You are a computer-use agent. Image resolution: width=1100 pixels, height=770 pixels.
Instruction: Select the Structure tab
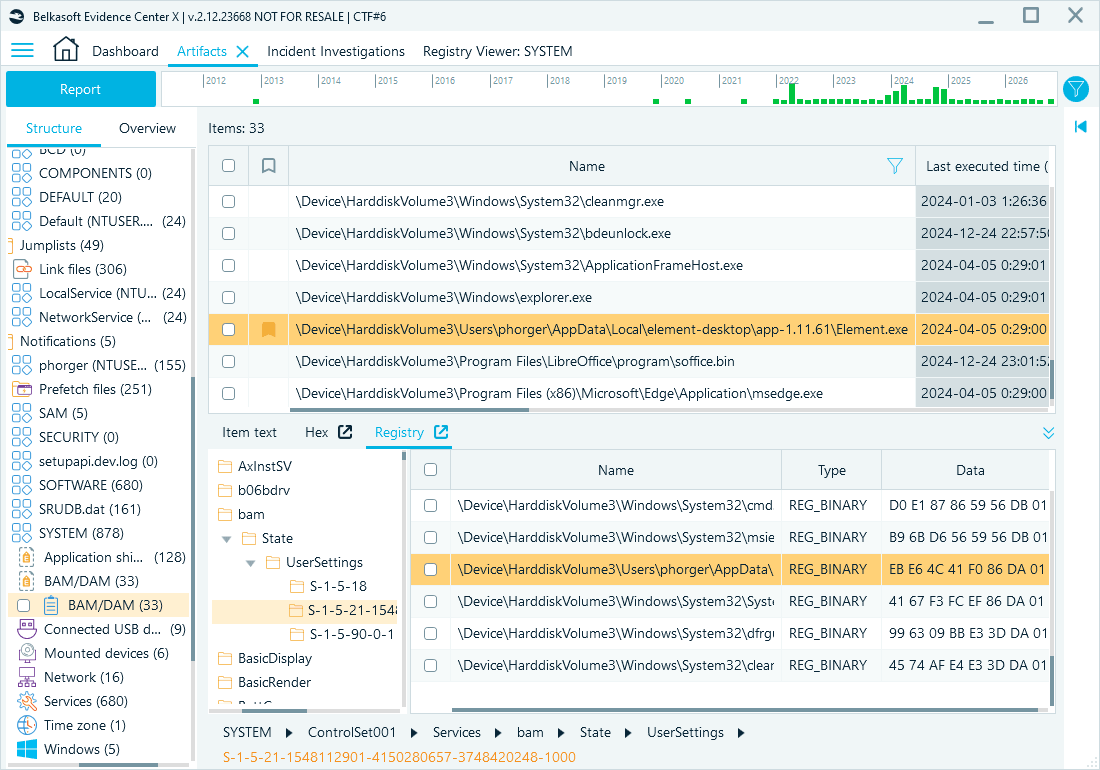click(x=54, y=128)
